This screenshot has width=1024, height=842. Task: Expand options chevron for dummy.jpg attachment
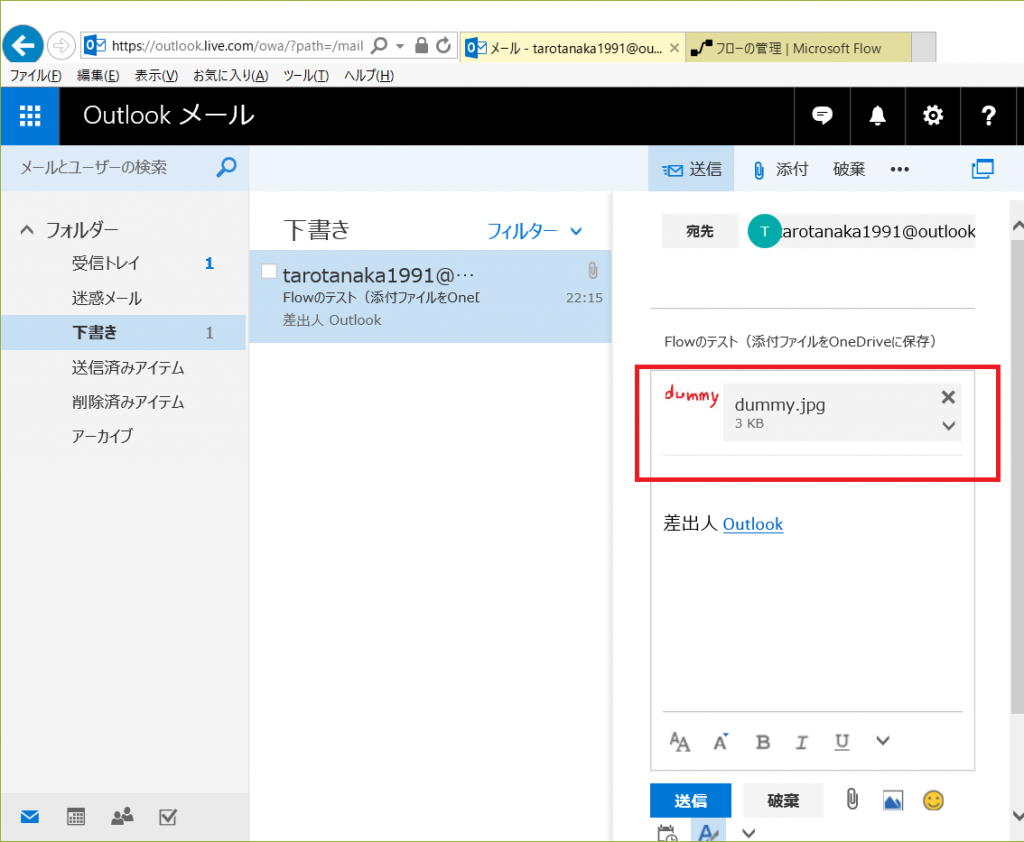coord(948,426)
